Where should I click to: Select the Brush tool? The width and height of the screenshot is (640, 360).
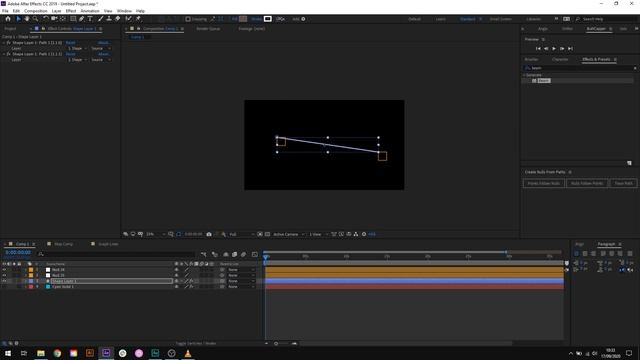[x=100, y=19]
